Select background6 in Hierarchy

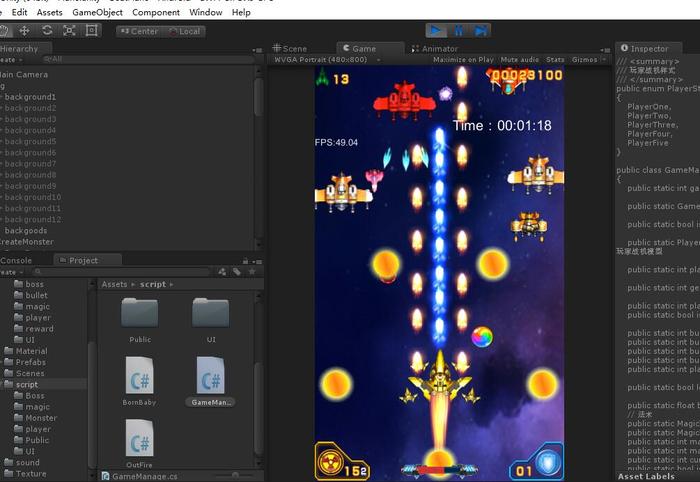tap(30, 153)
